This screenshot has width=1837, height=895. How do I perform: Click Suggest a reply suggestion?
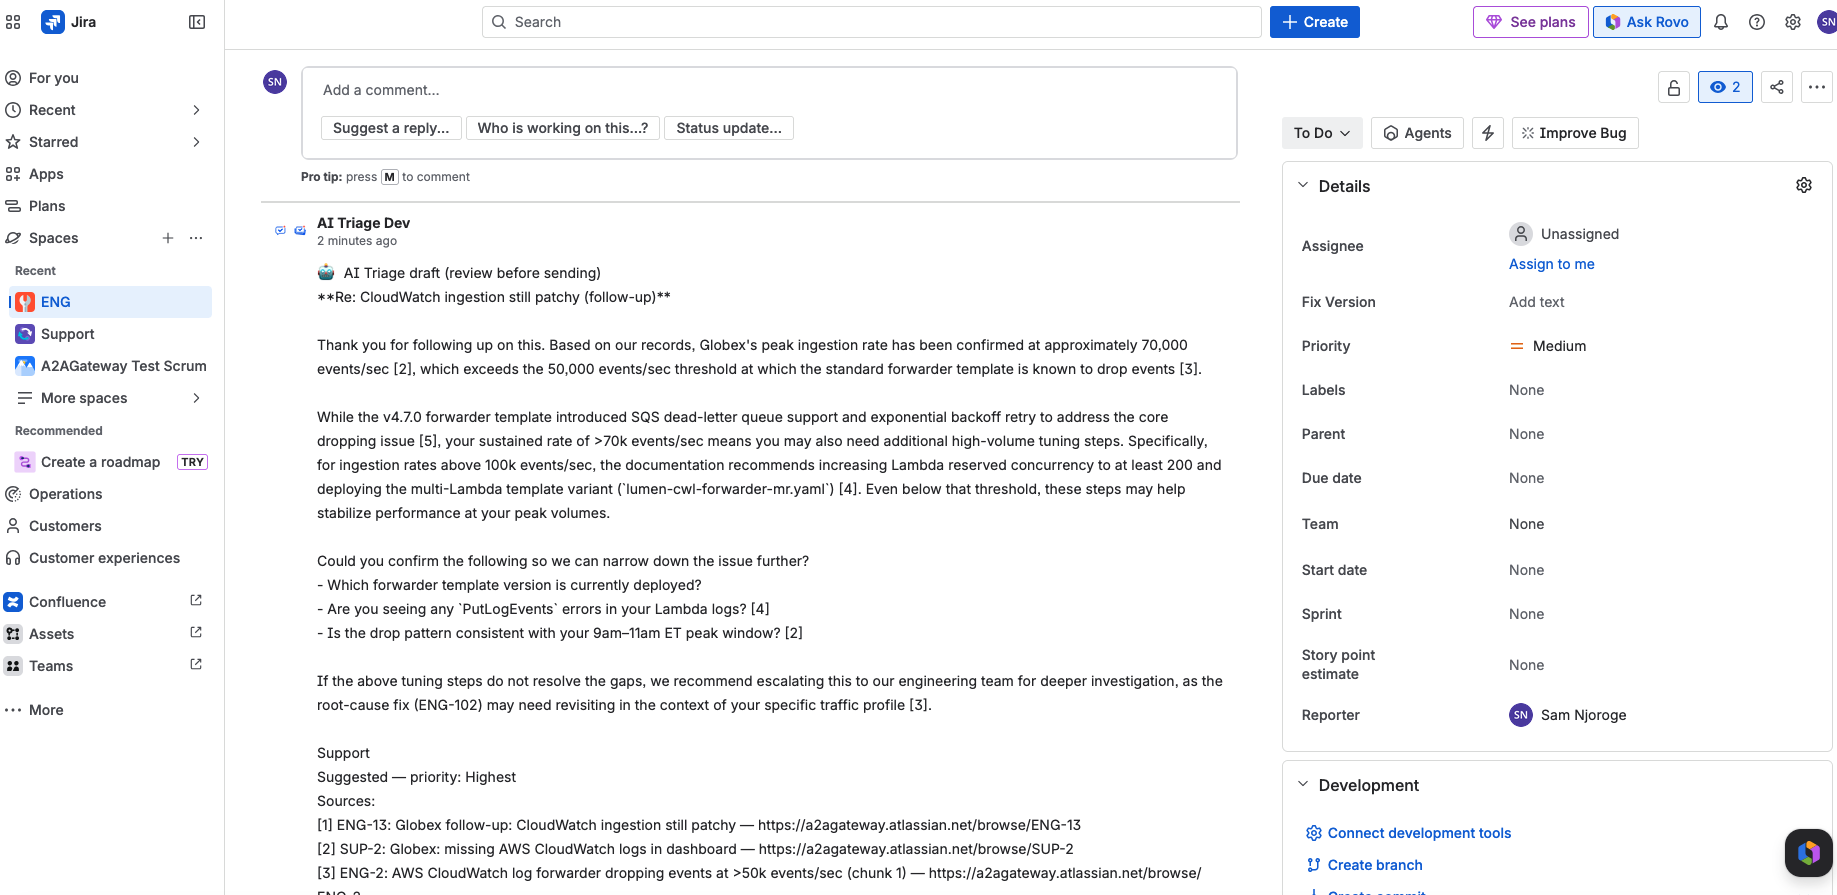coord(391,128)
